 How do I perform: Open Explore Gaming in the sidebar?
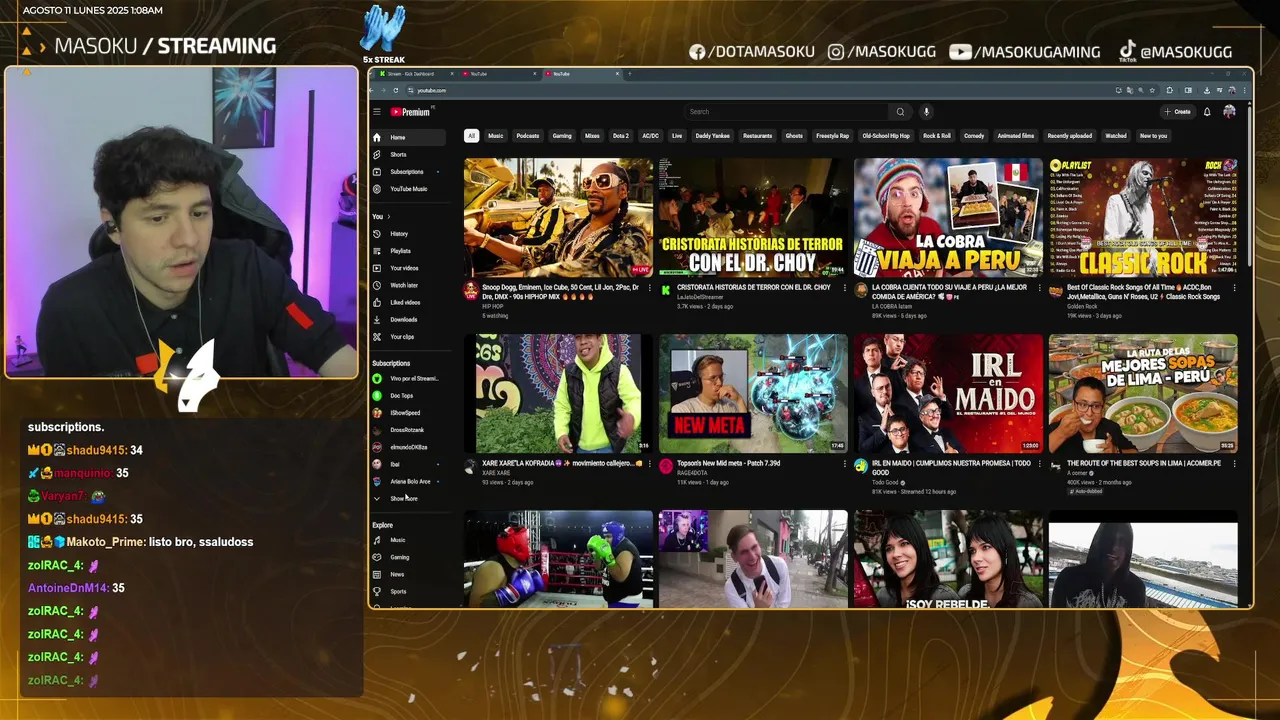click(x=408, y=557)
